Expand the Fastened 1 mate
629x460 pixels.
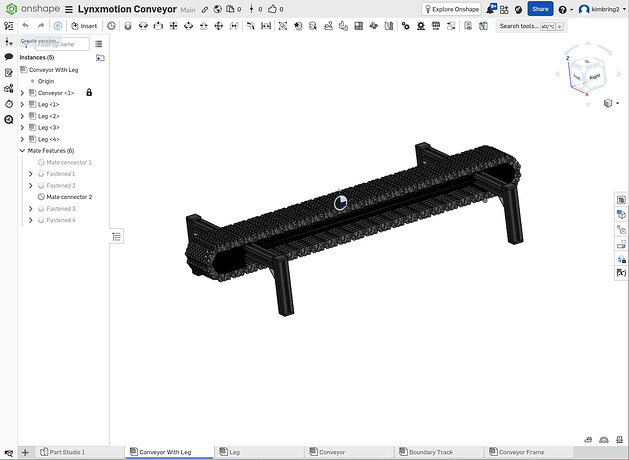(x=31, y=174)
